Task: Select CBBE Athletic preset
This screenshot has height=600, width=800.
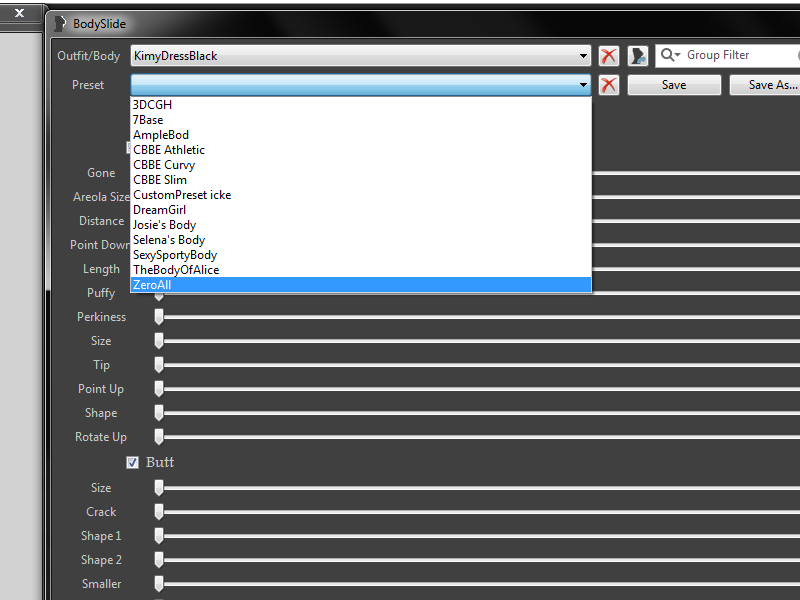Action: (361, 149)
